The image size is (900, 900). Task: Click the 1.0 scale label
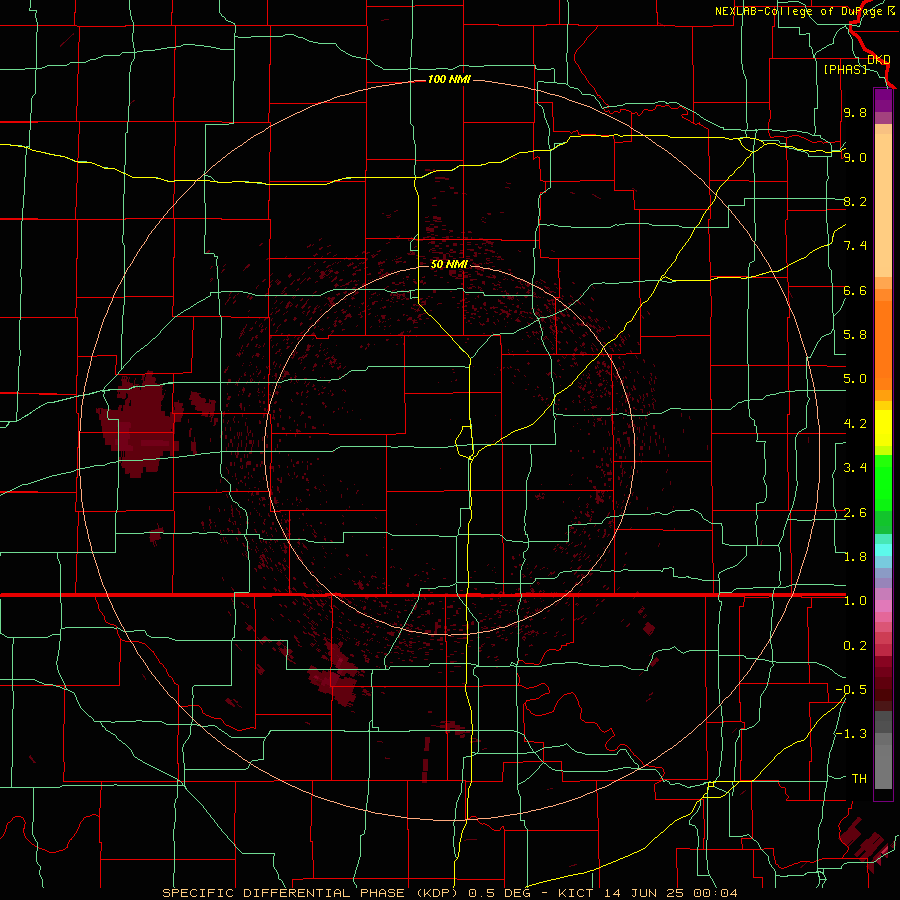coord(855,601)
